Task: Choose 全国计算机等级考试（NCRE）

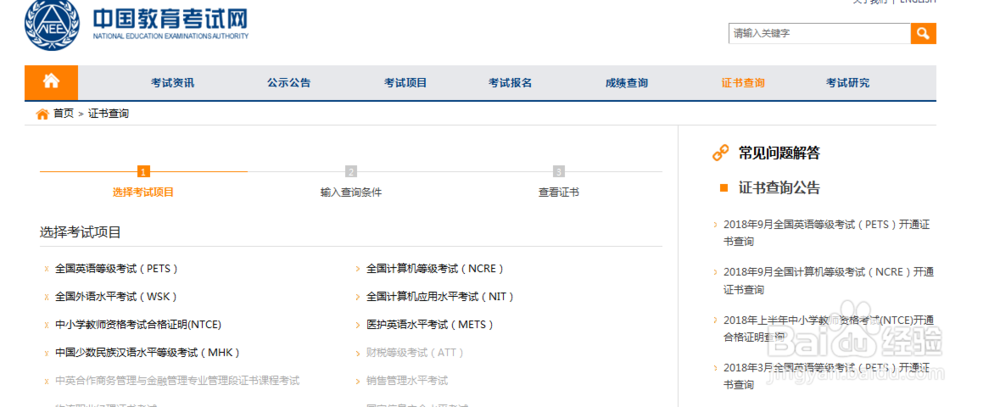Action: tap(436, 269)
